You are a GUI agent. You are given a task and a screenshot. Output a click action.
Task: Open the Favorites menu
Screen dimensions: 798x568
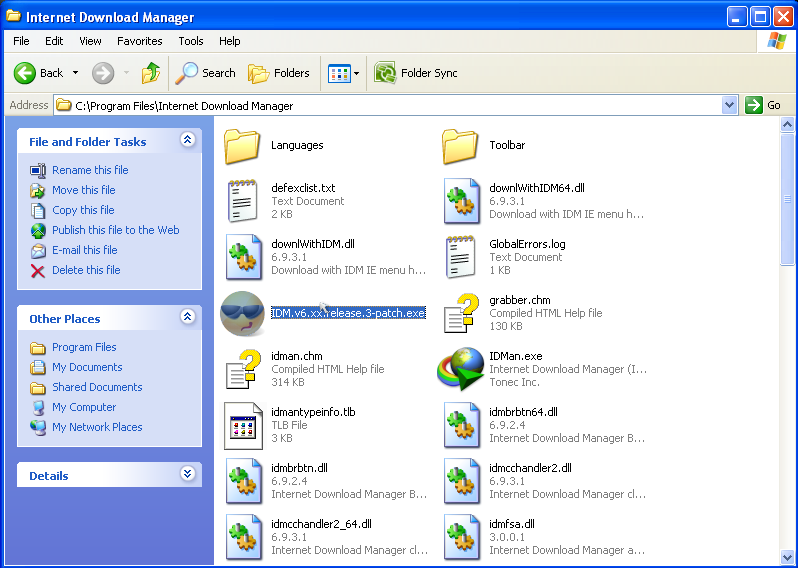[139, 41]
